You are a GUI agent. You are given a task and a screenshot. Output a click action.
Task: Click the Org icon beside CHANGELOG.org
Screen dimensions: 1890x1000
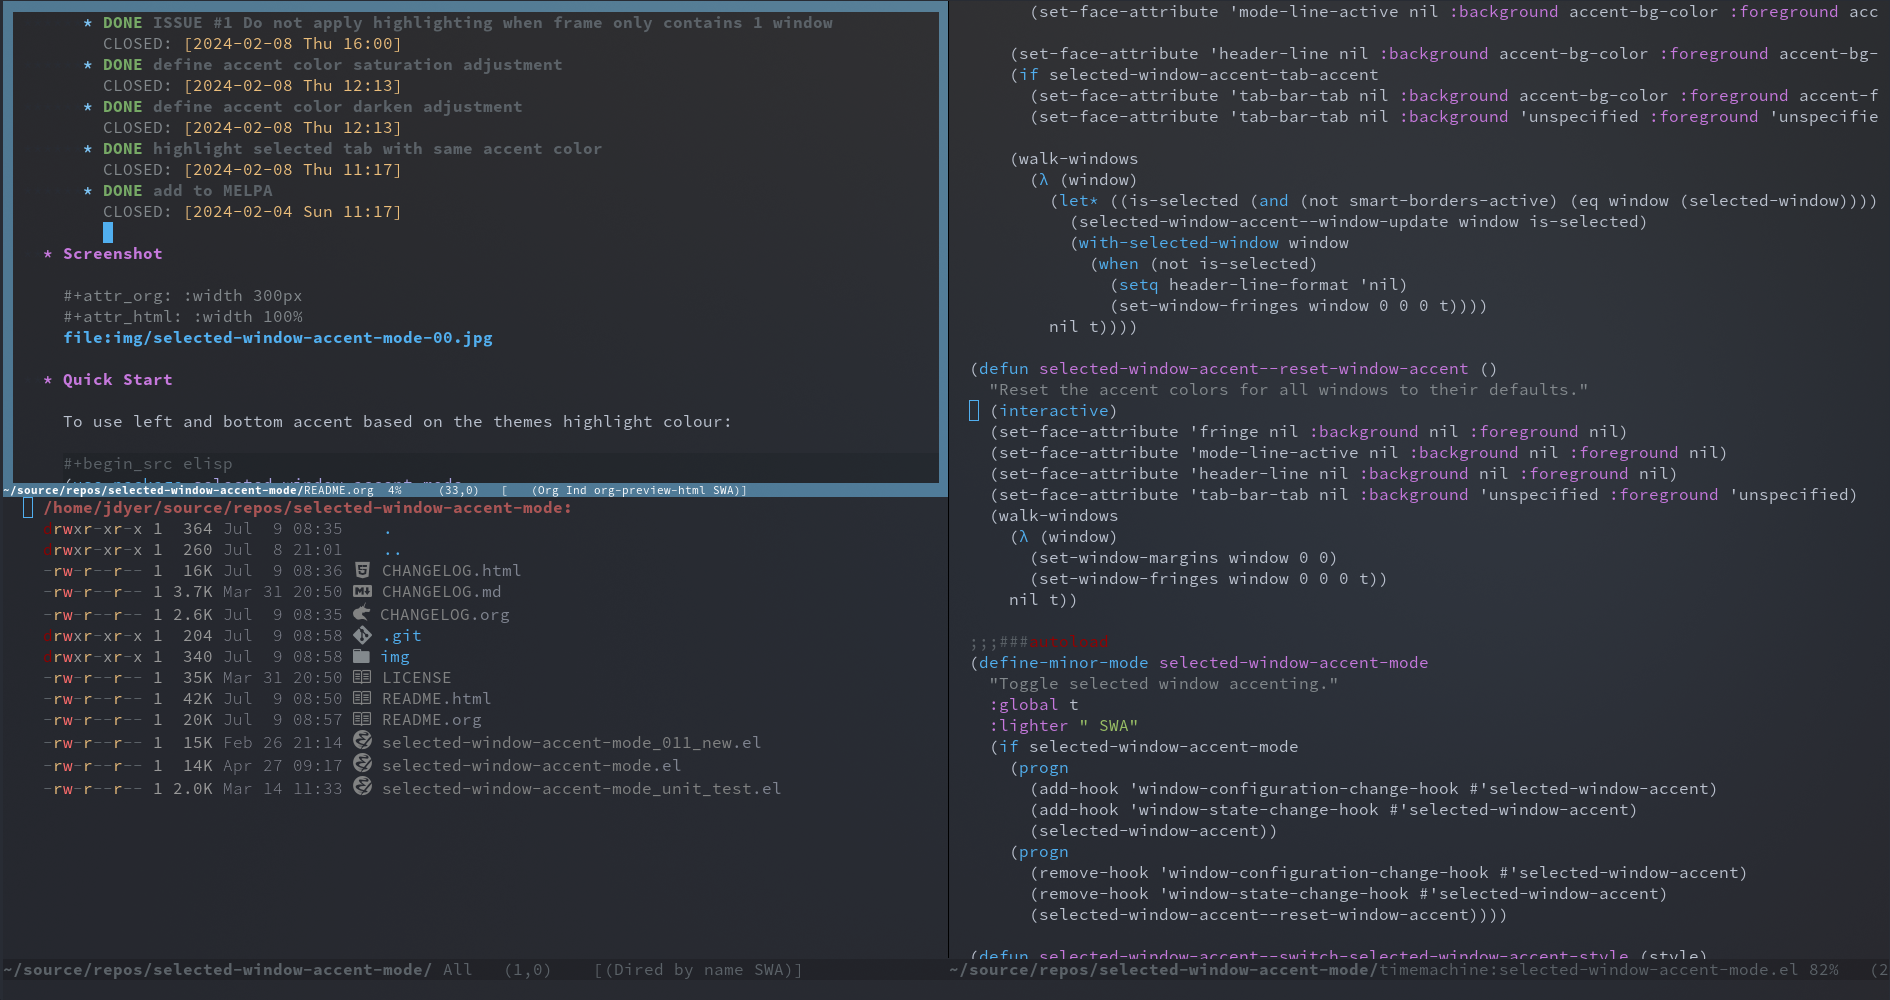click(361, 613)
